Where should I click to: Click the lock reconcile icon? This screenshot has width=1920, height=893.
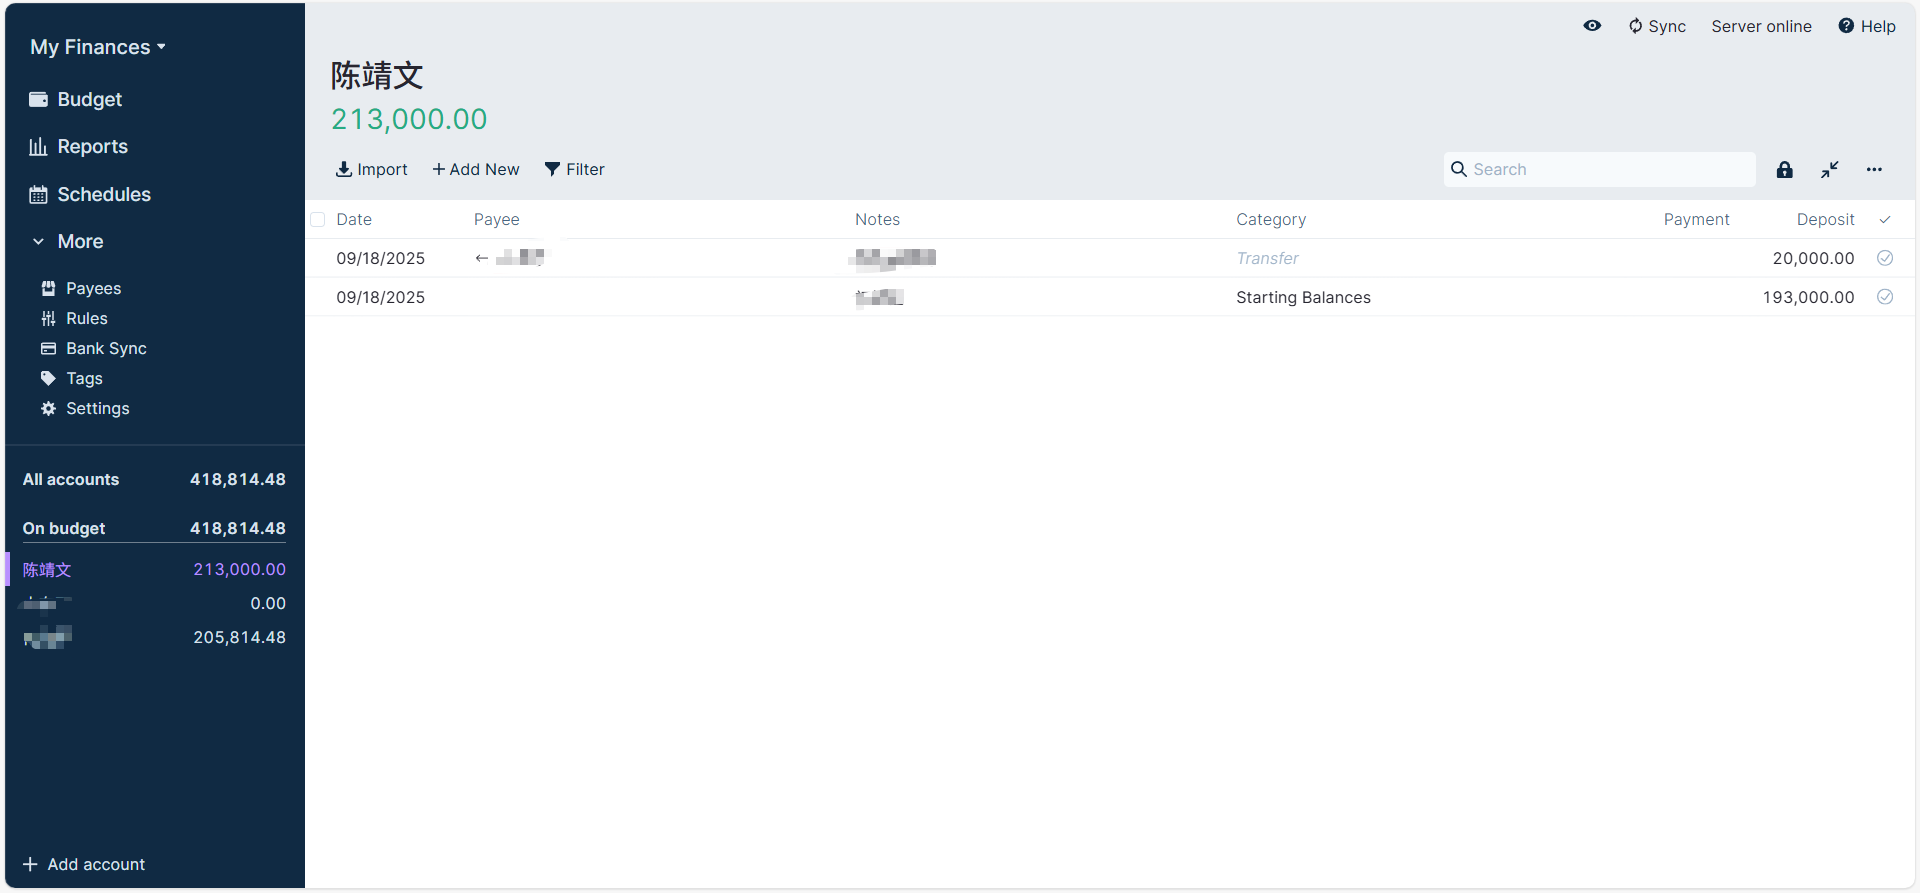click(x=1784, y=170)
